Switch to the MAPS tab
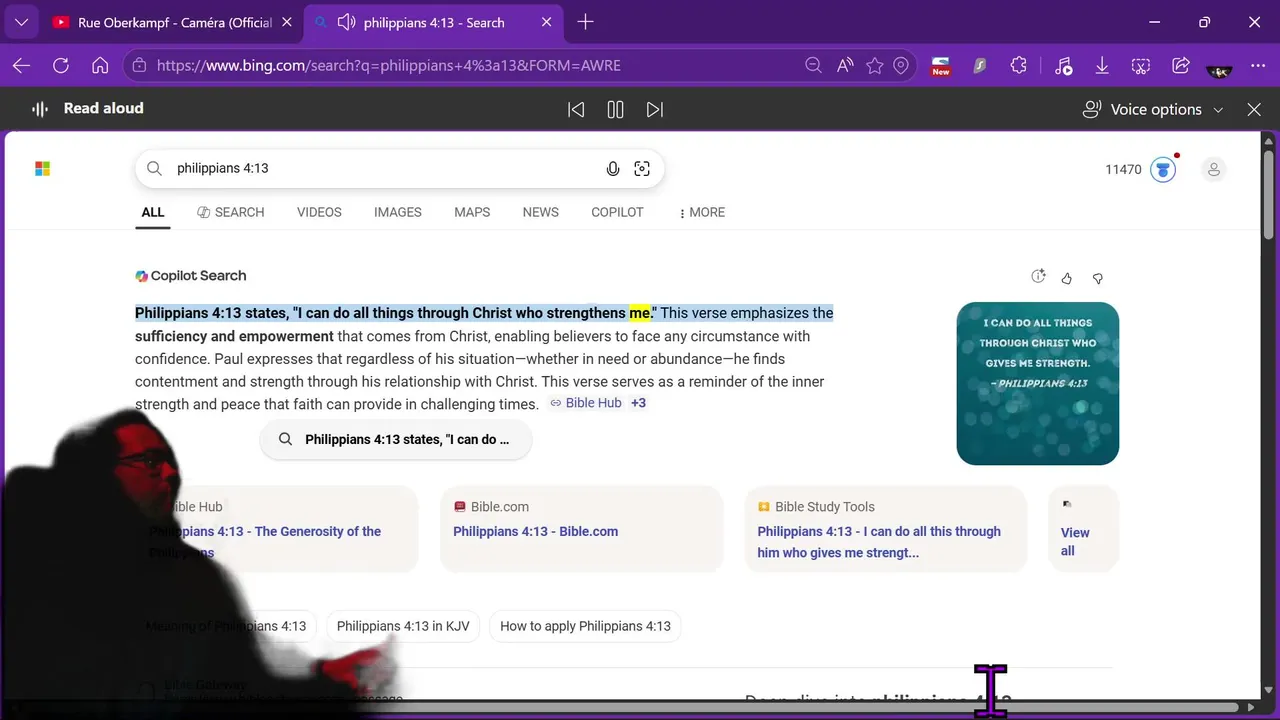Screen dimensions: 1280x720 coord(472,212)
